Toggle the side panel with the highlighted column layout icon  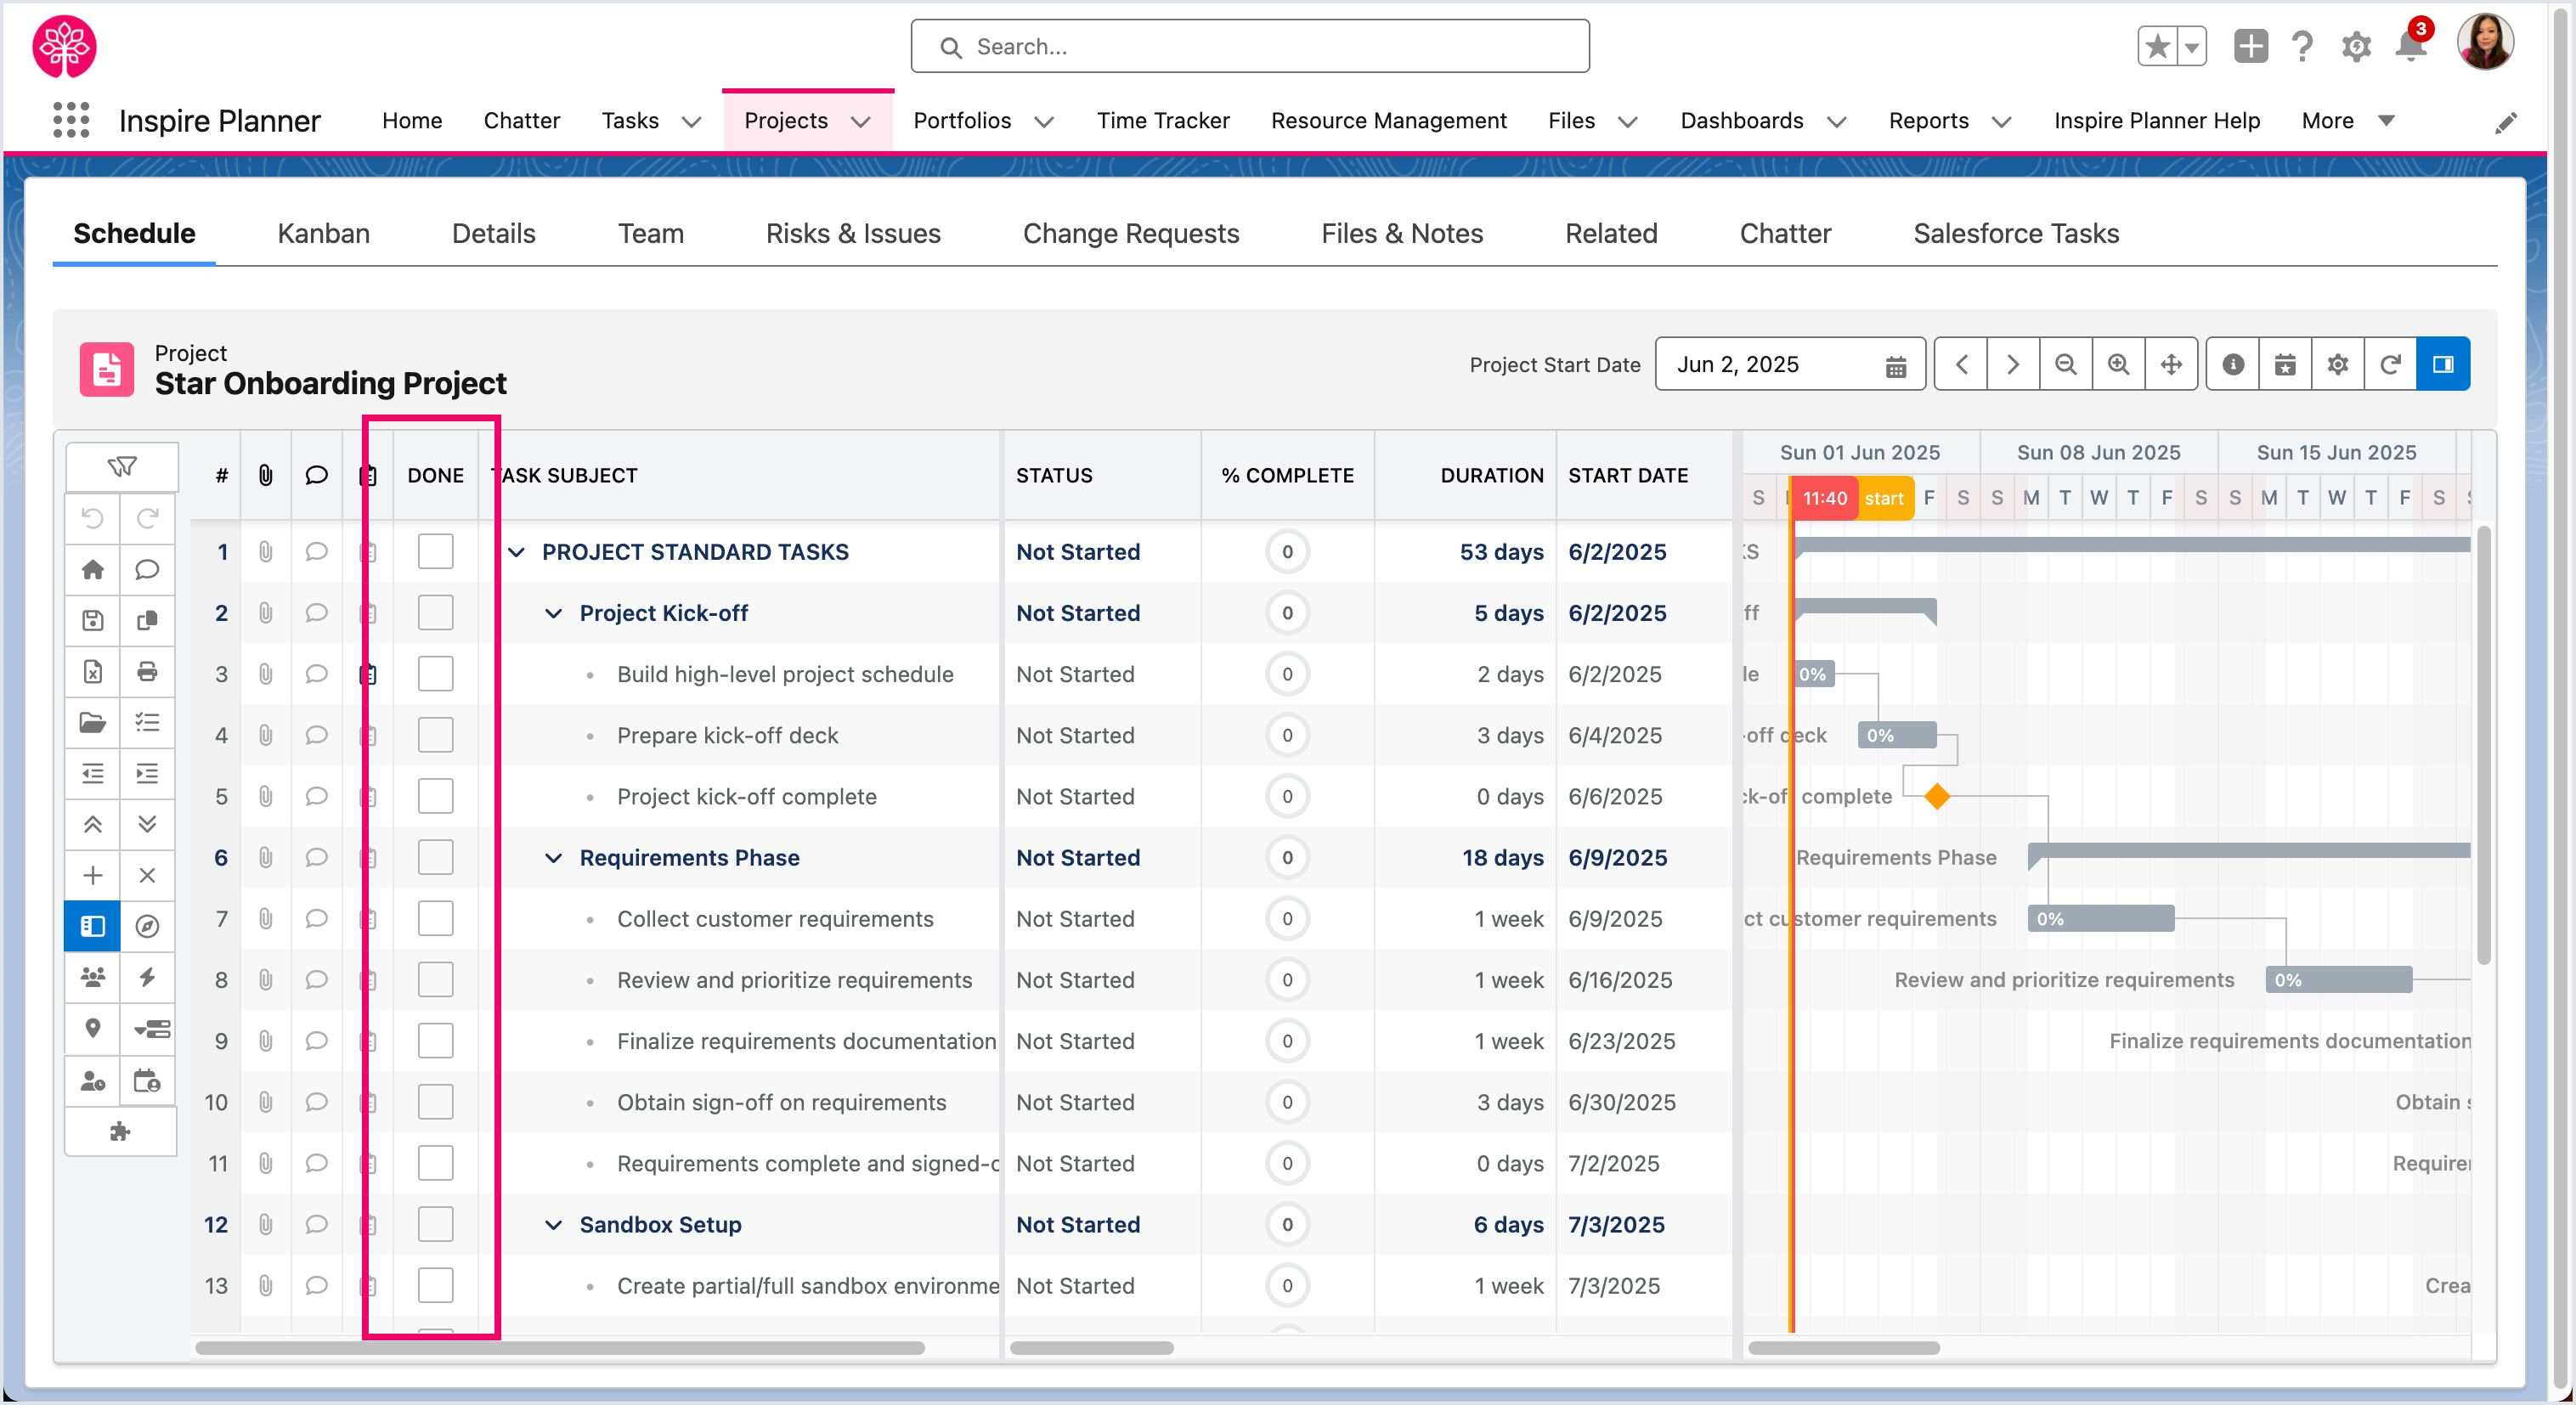click(x=93, y=926)
